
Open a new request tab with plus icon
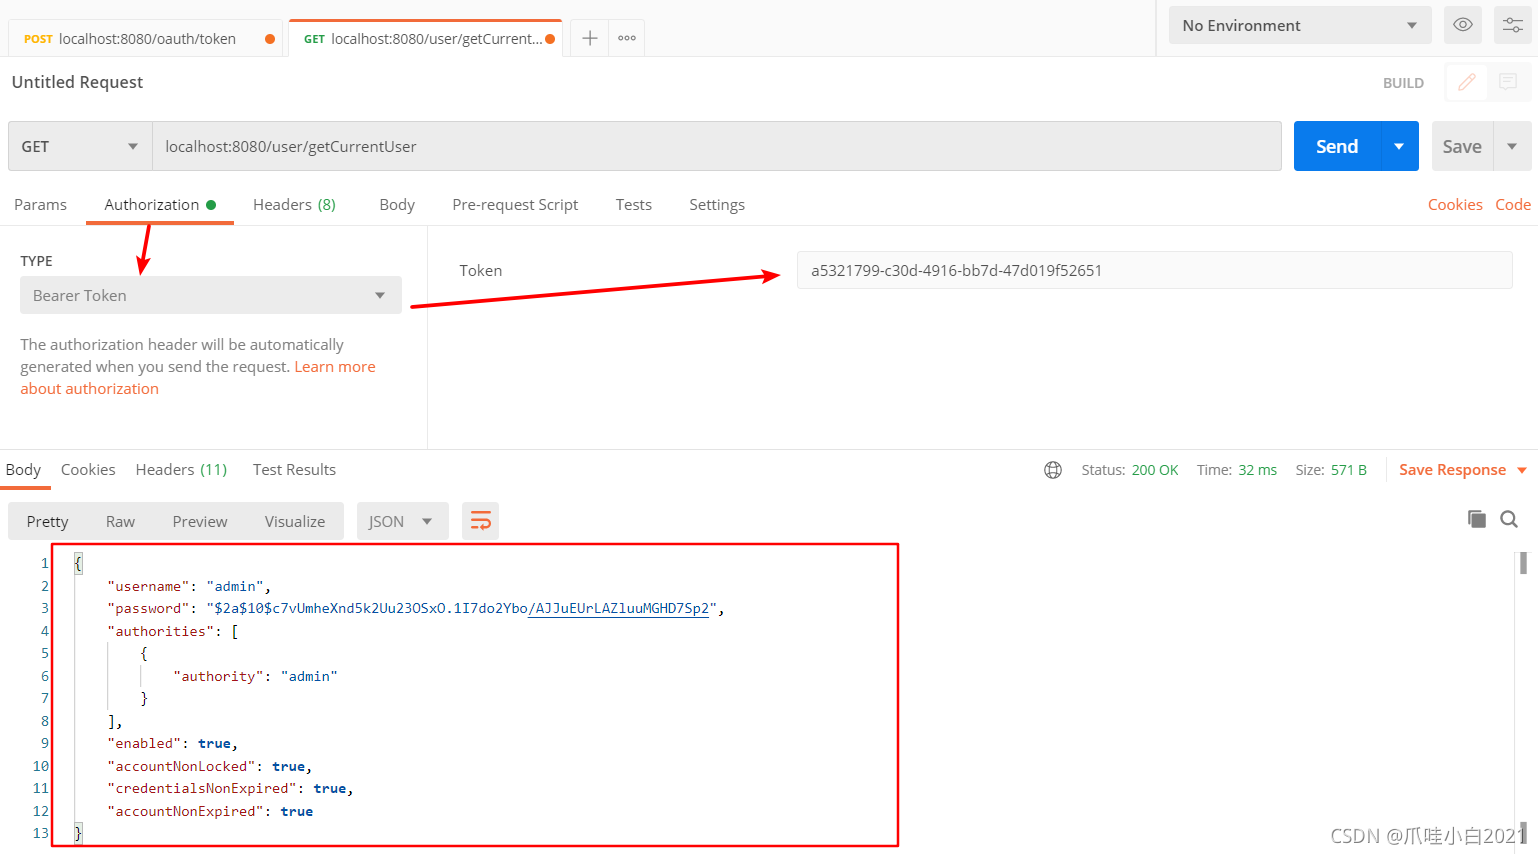tap(590, 38)
